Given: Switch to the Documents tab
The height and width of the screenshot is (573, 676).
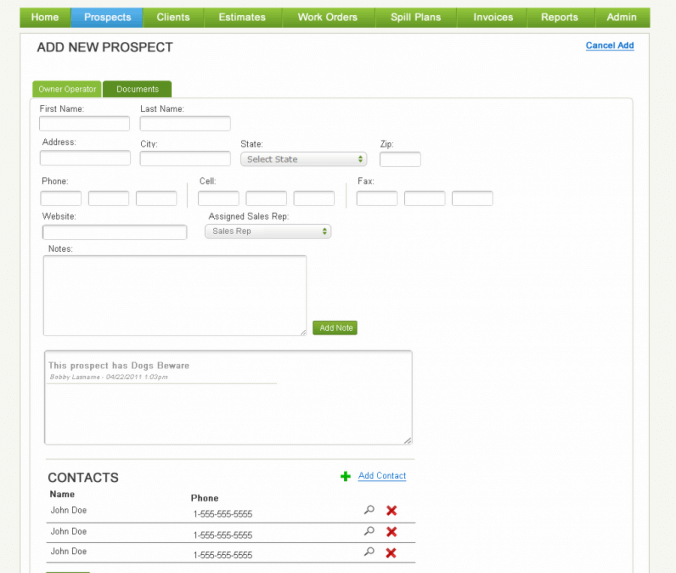Looking at the screenshot, I should coord(137,89).
